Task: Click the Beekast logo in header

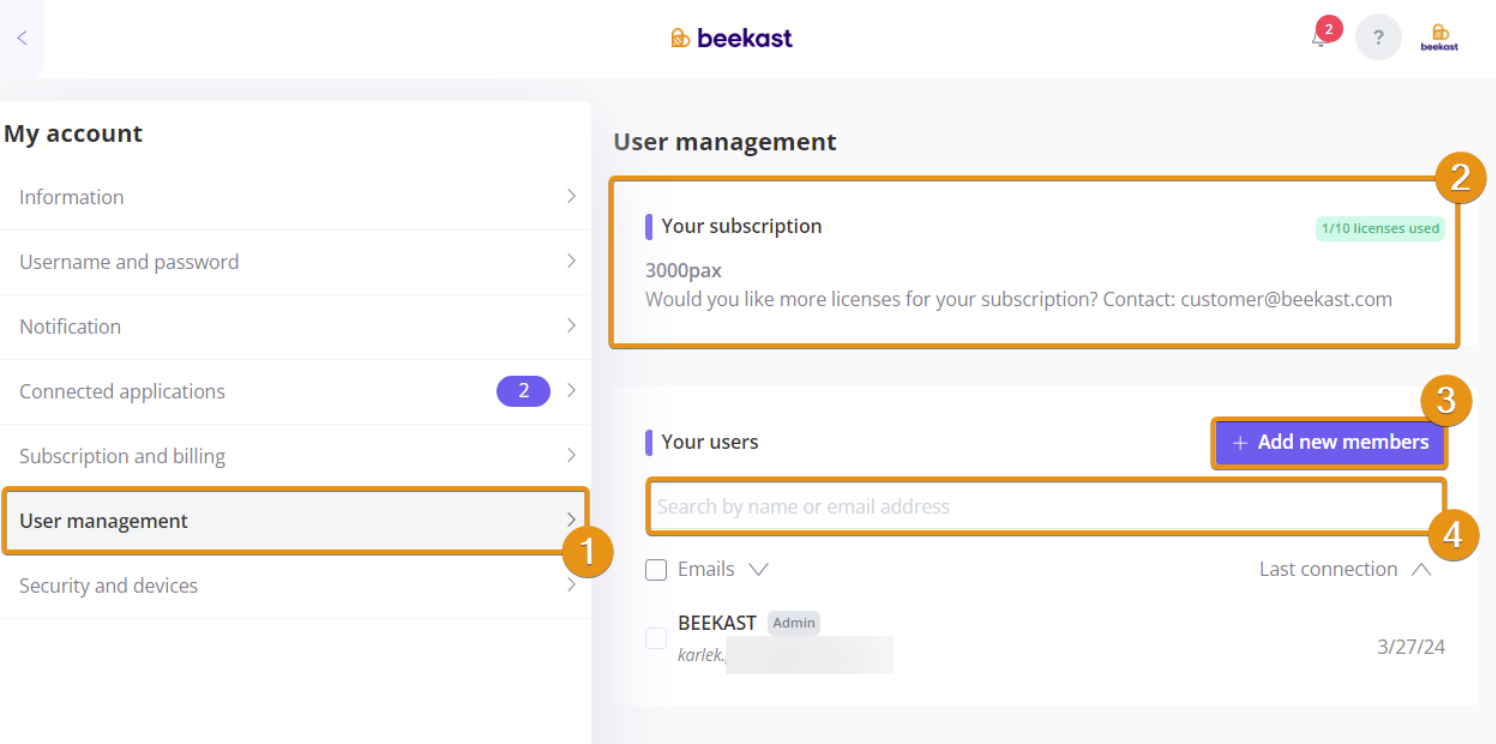Action: click(x=732, y=38)
